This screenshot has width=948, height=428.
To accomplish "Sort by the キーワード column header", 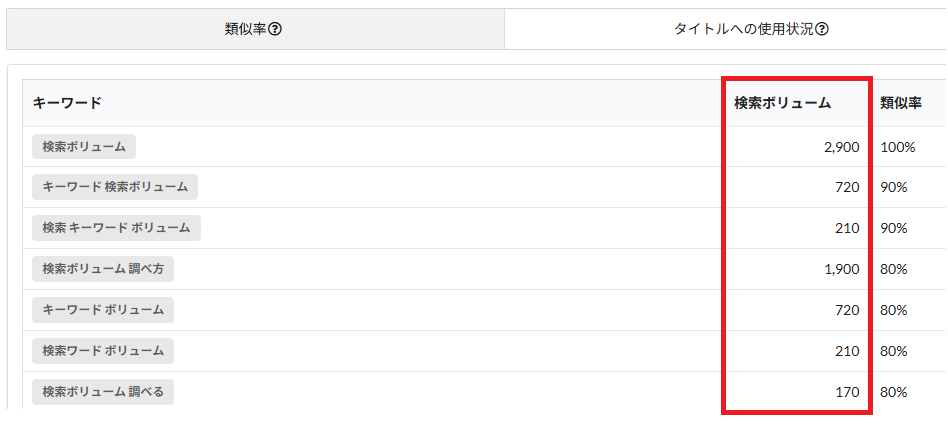I will coord(67,103).
